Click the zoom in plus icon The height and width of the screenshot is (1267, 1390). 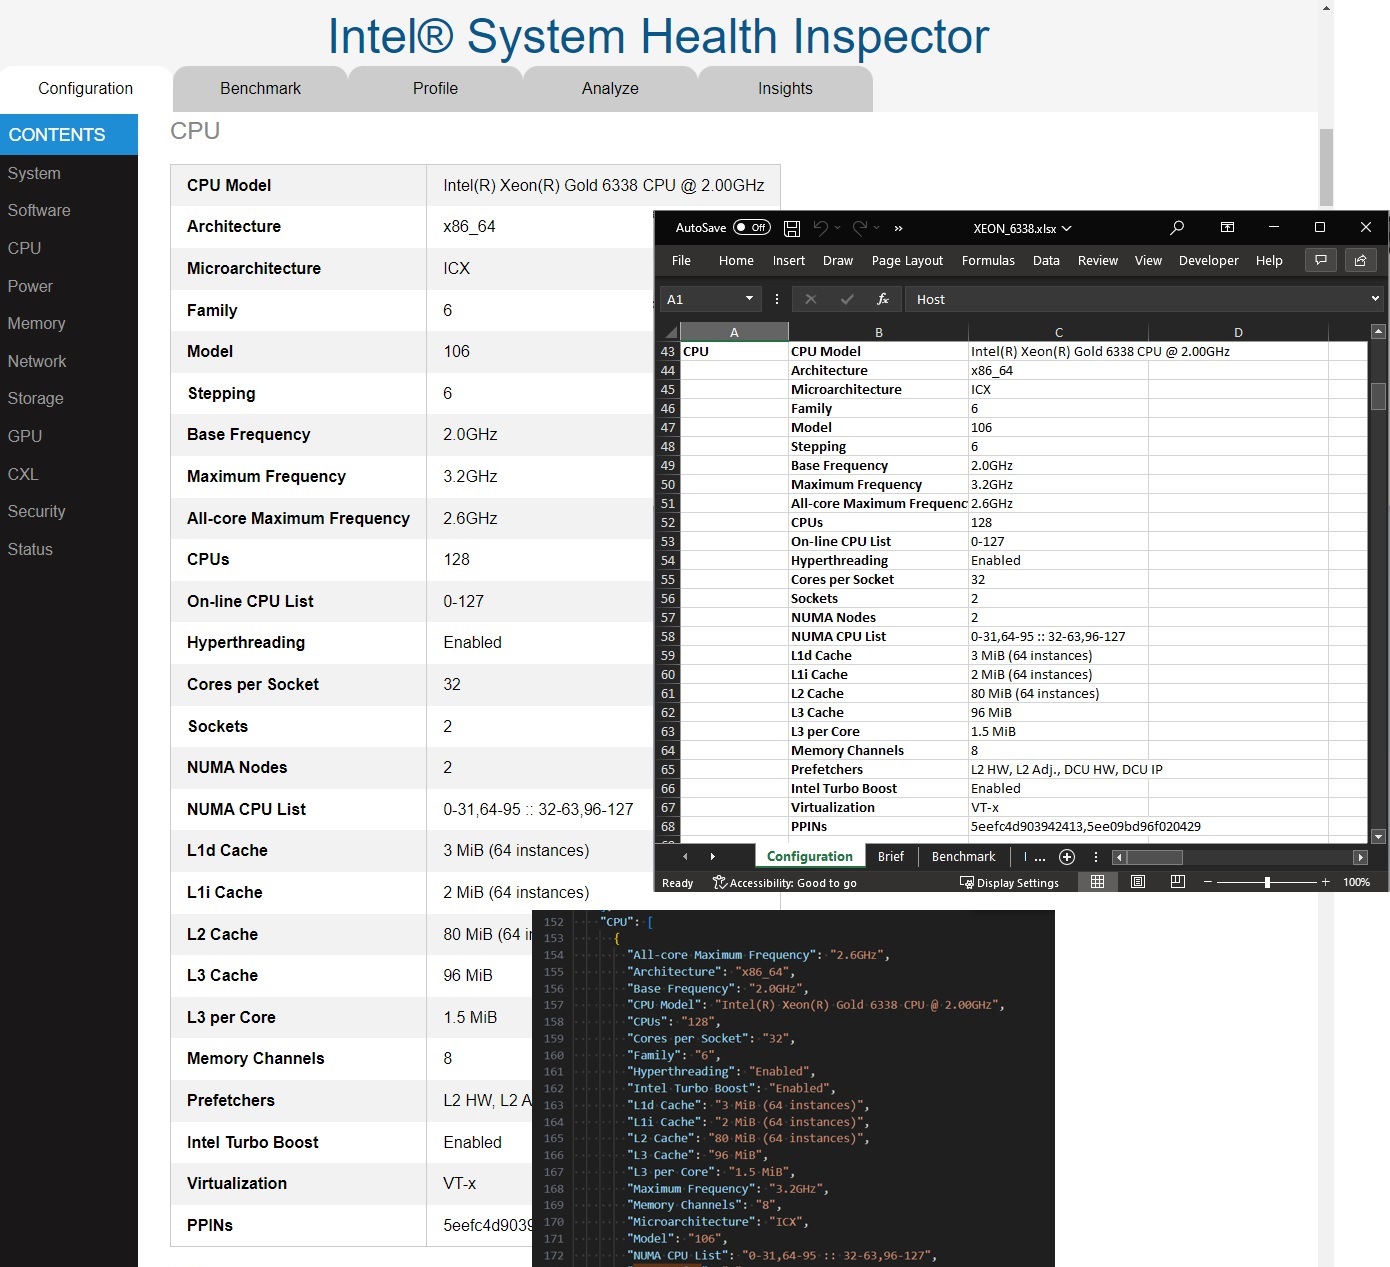(1326, 882)
